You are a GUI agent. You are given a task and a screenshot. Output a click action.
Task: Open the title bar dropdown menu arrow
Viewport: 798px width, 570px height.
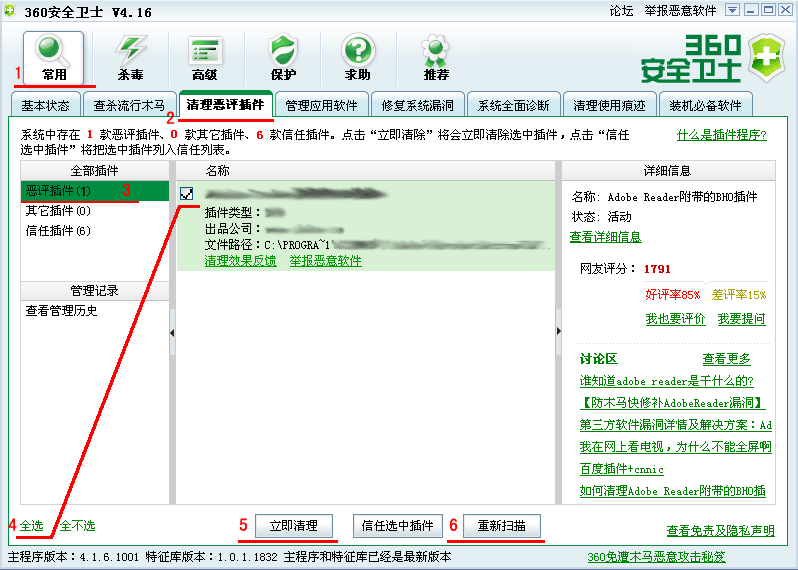[x=732, y=10]
